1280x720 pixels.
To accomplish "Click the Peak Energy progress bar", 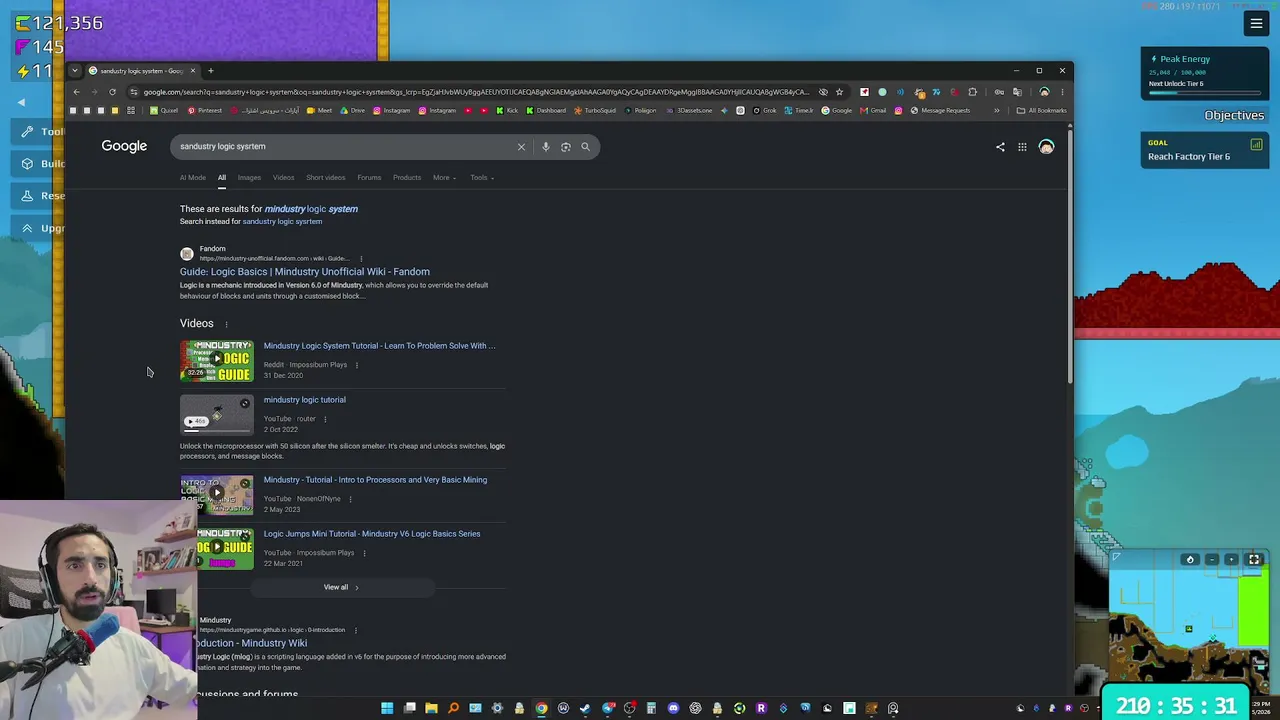I will click(1205, 93).
